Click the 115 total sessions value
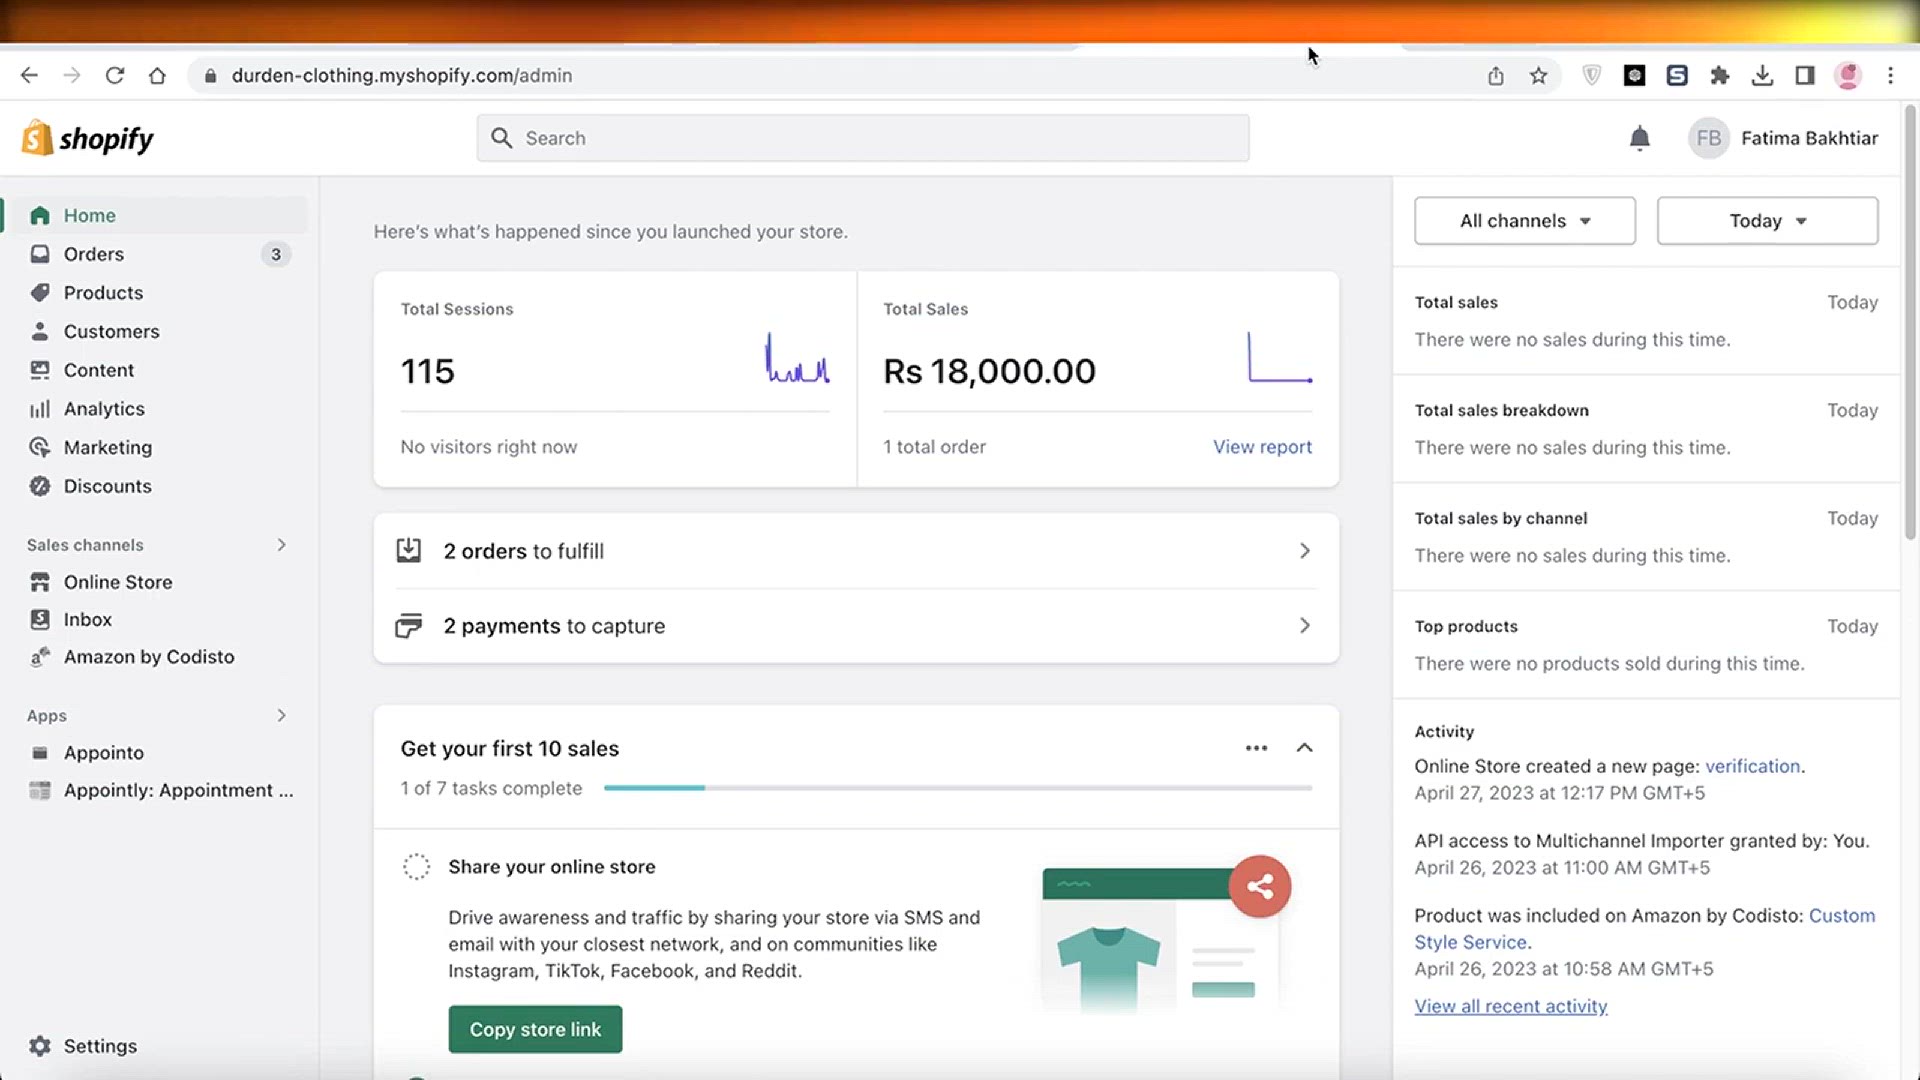Screen dimensions: 1920x1080 click(x=427, y=372)
